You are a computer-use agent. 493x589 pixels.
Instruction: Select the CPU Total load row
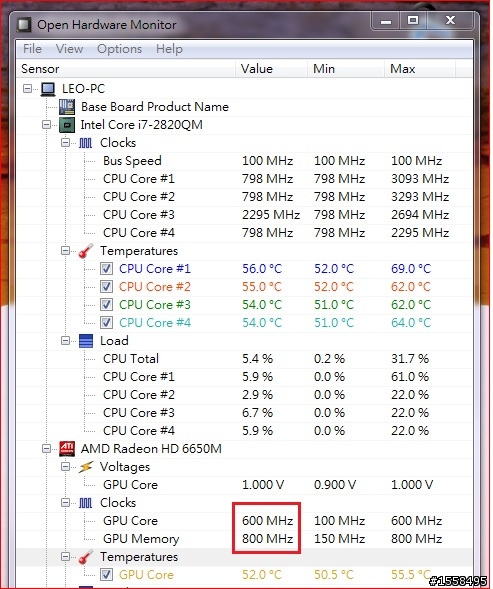tap(245, 359)
